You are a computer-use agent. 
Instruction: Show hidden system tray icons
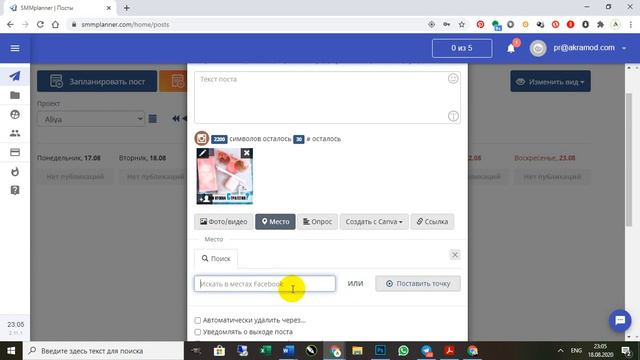click(560, 351)
